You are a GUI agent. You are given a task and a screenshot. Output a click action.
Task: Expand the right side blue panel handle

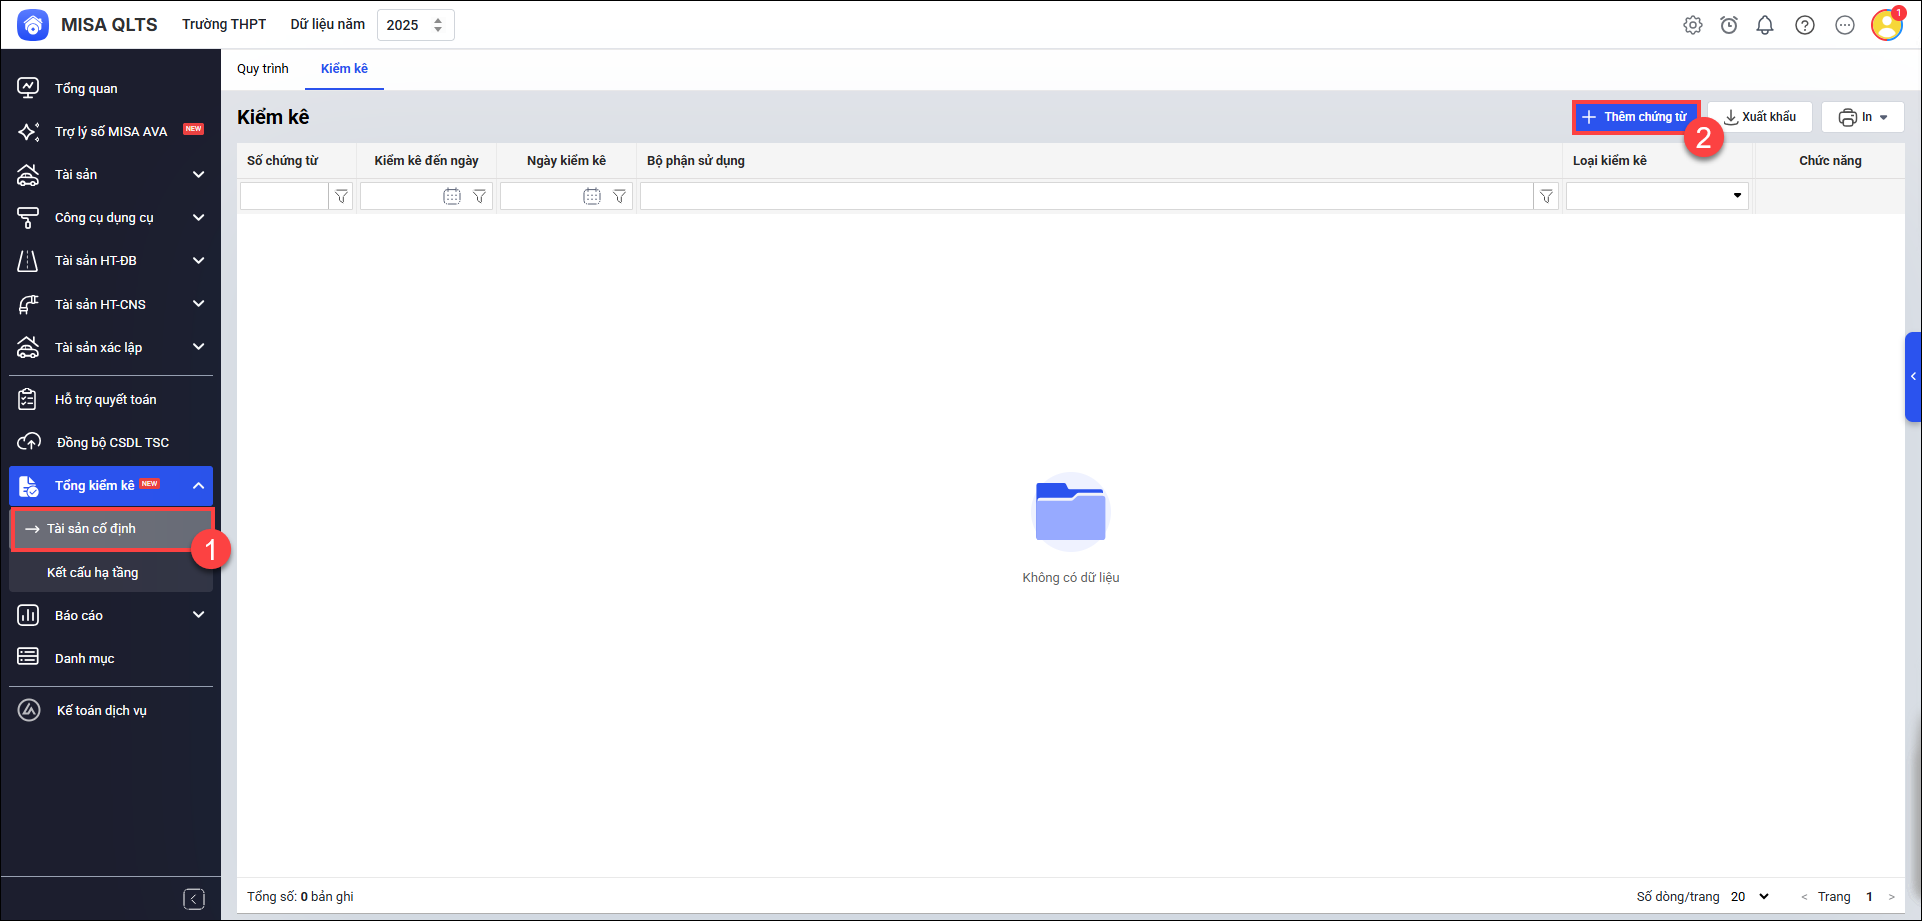(1913, 377)
